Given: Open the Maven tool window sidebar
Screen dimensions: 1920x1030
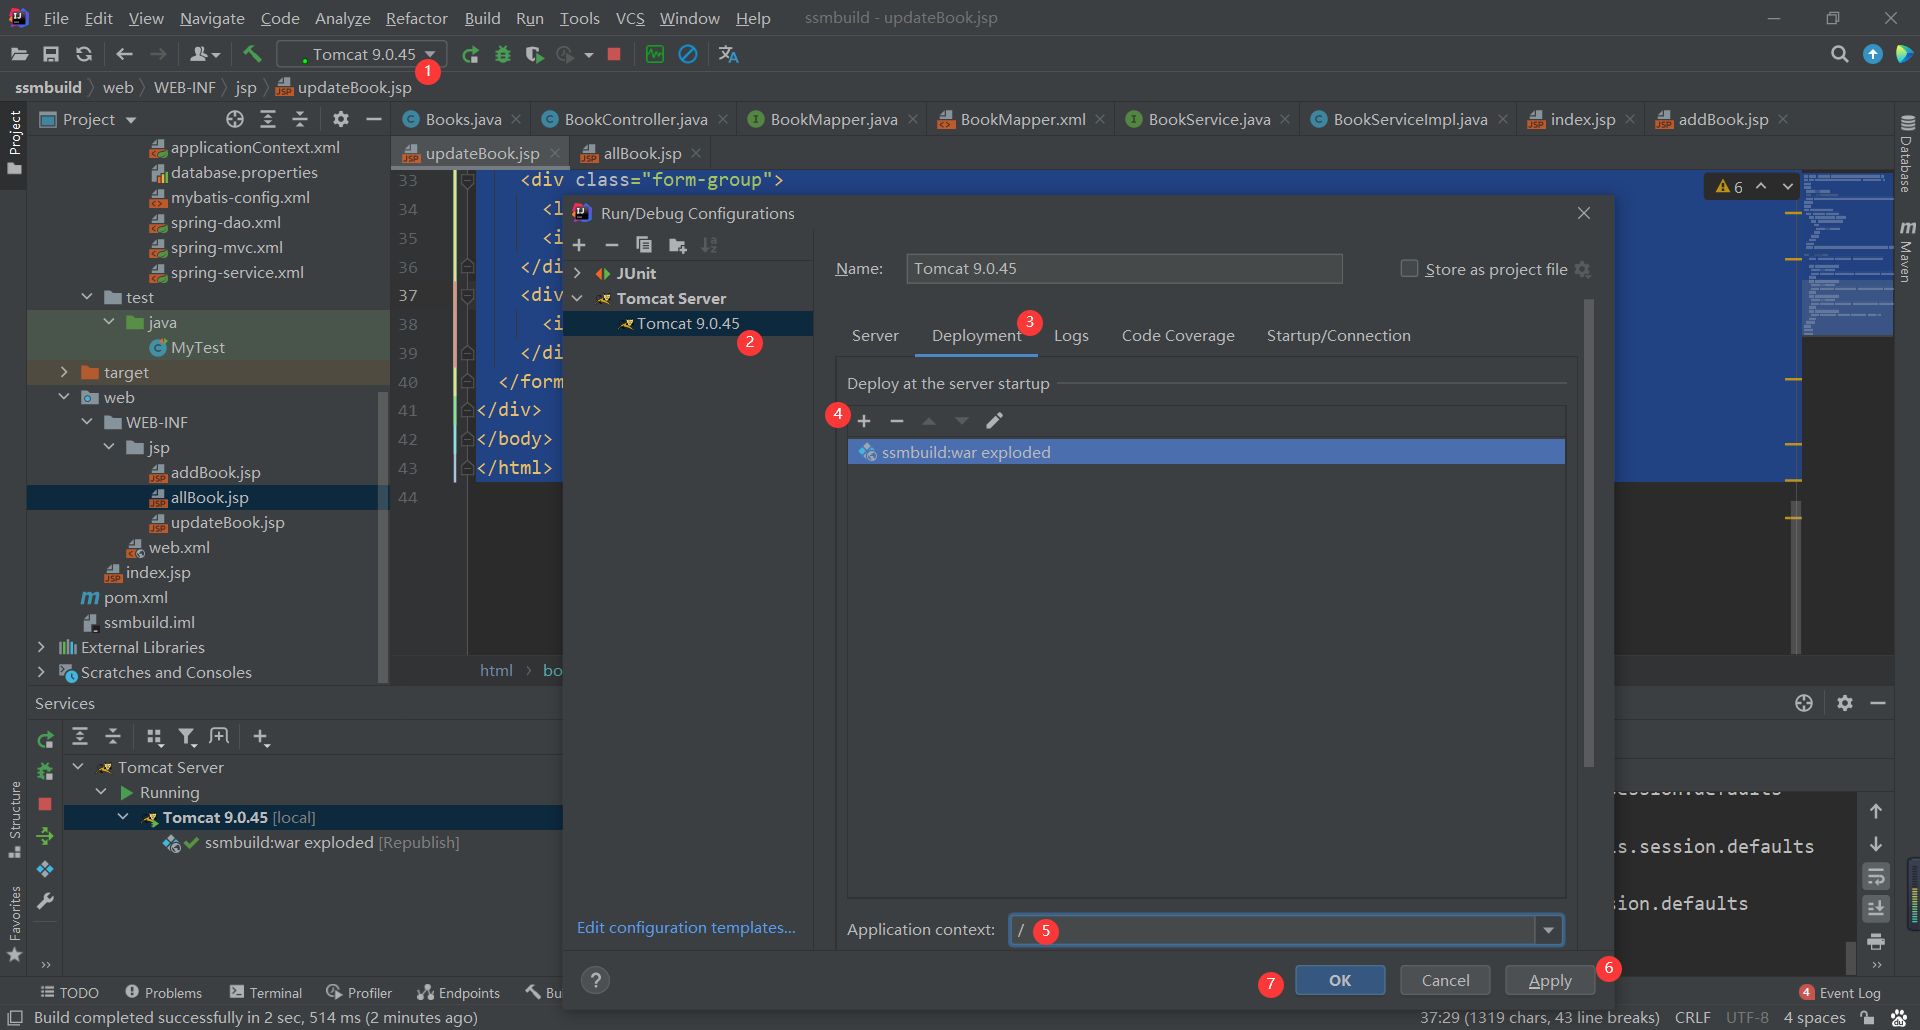Looking at the screenshot, I should [1906, 252].
